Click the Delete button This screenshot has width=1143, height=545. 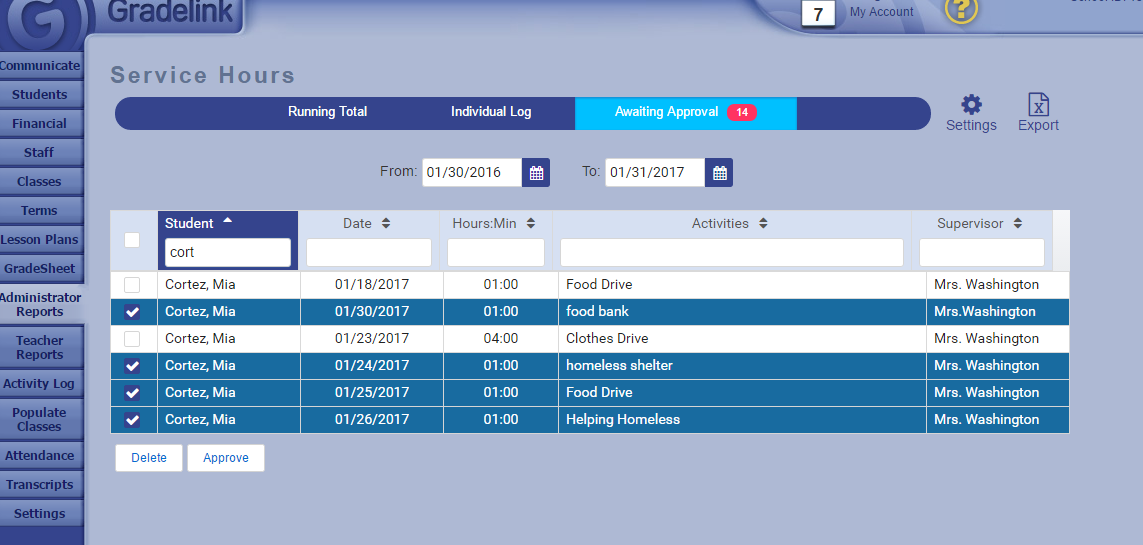click(149, 458)
